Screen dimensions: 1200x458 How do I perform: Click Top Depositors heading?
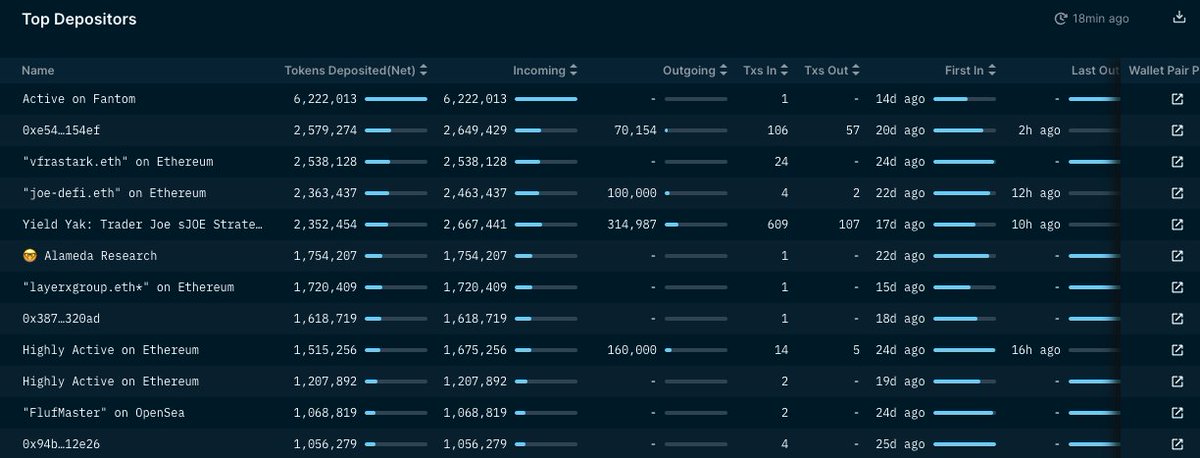[x=79, y=19]
